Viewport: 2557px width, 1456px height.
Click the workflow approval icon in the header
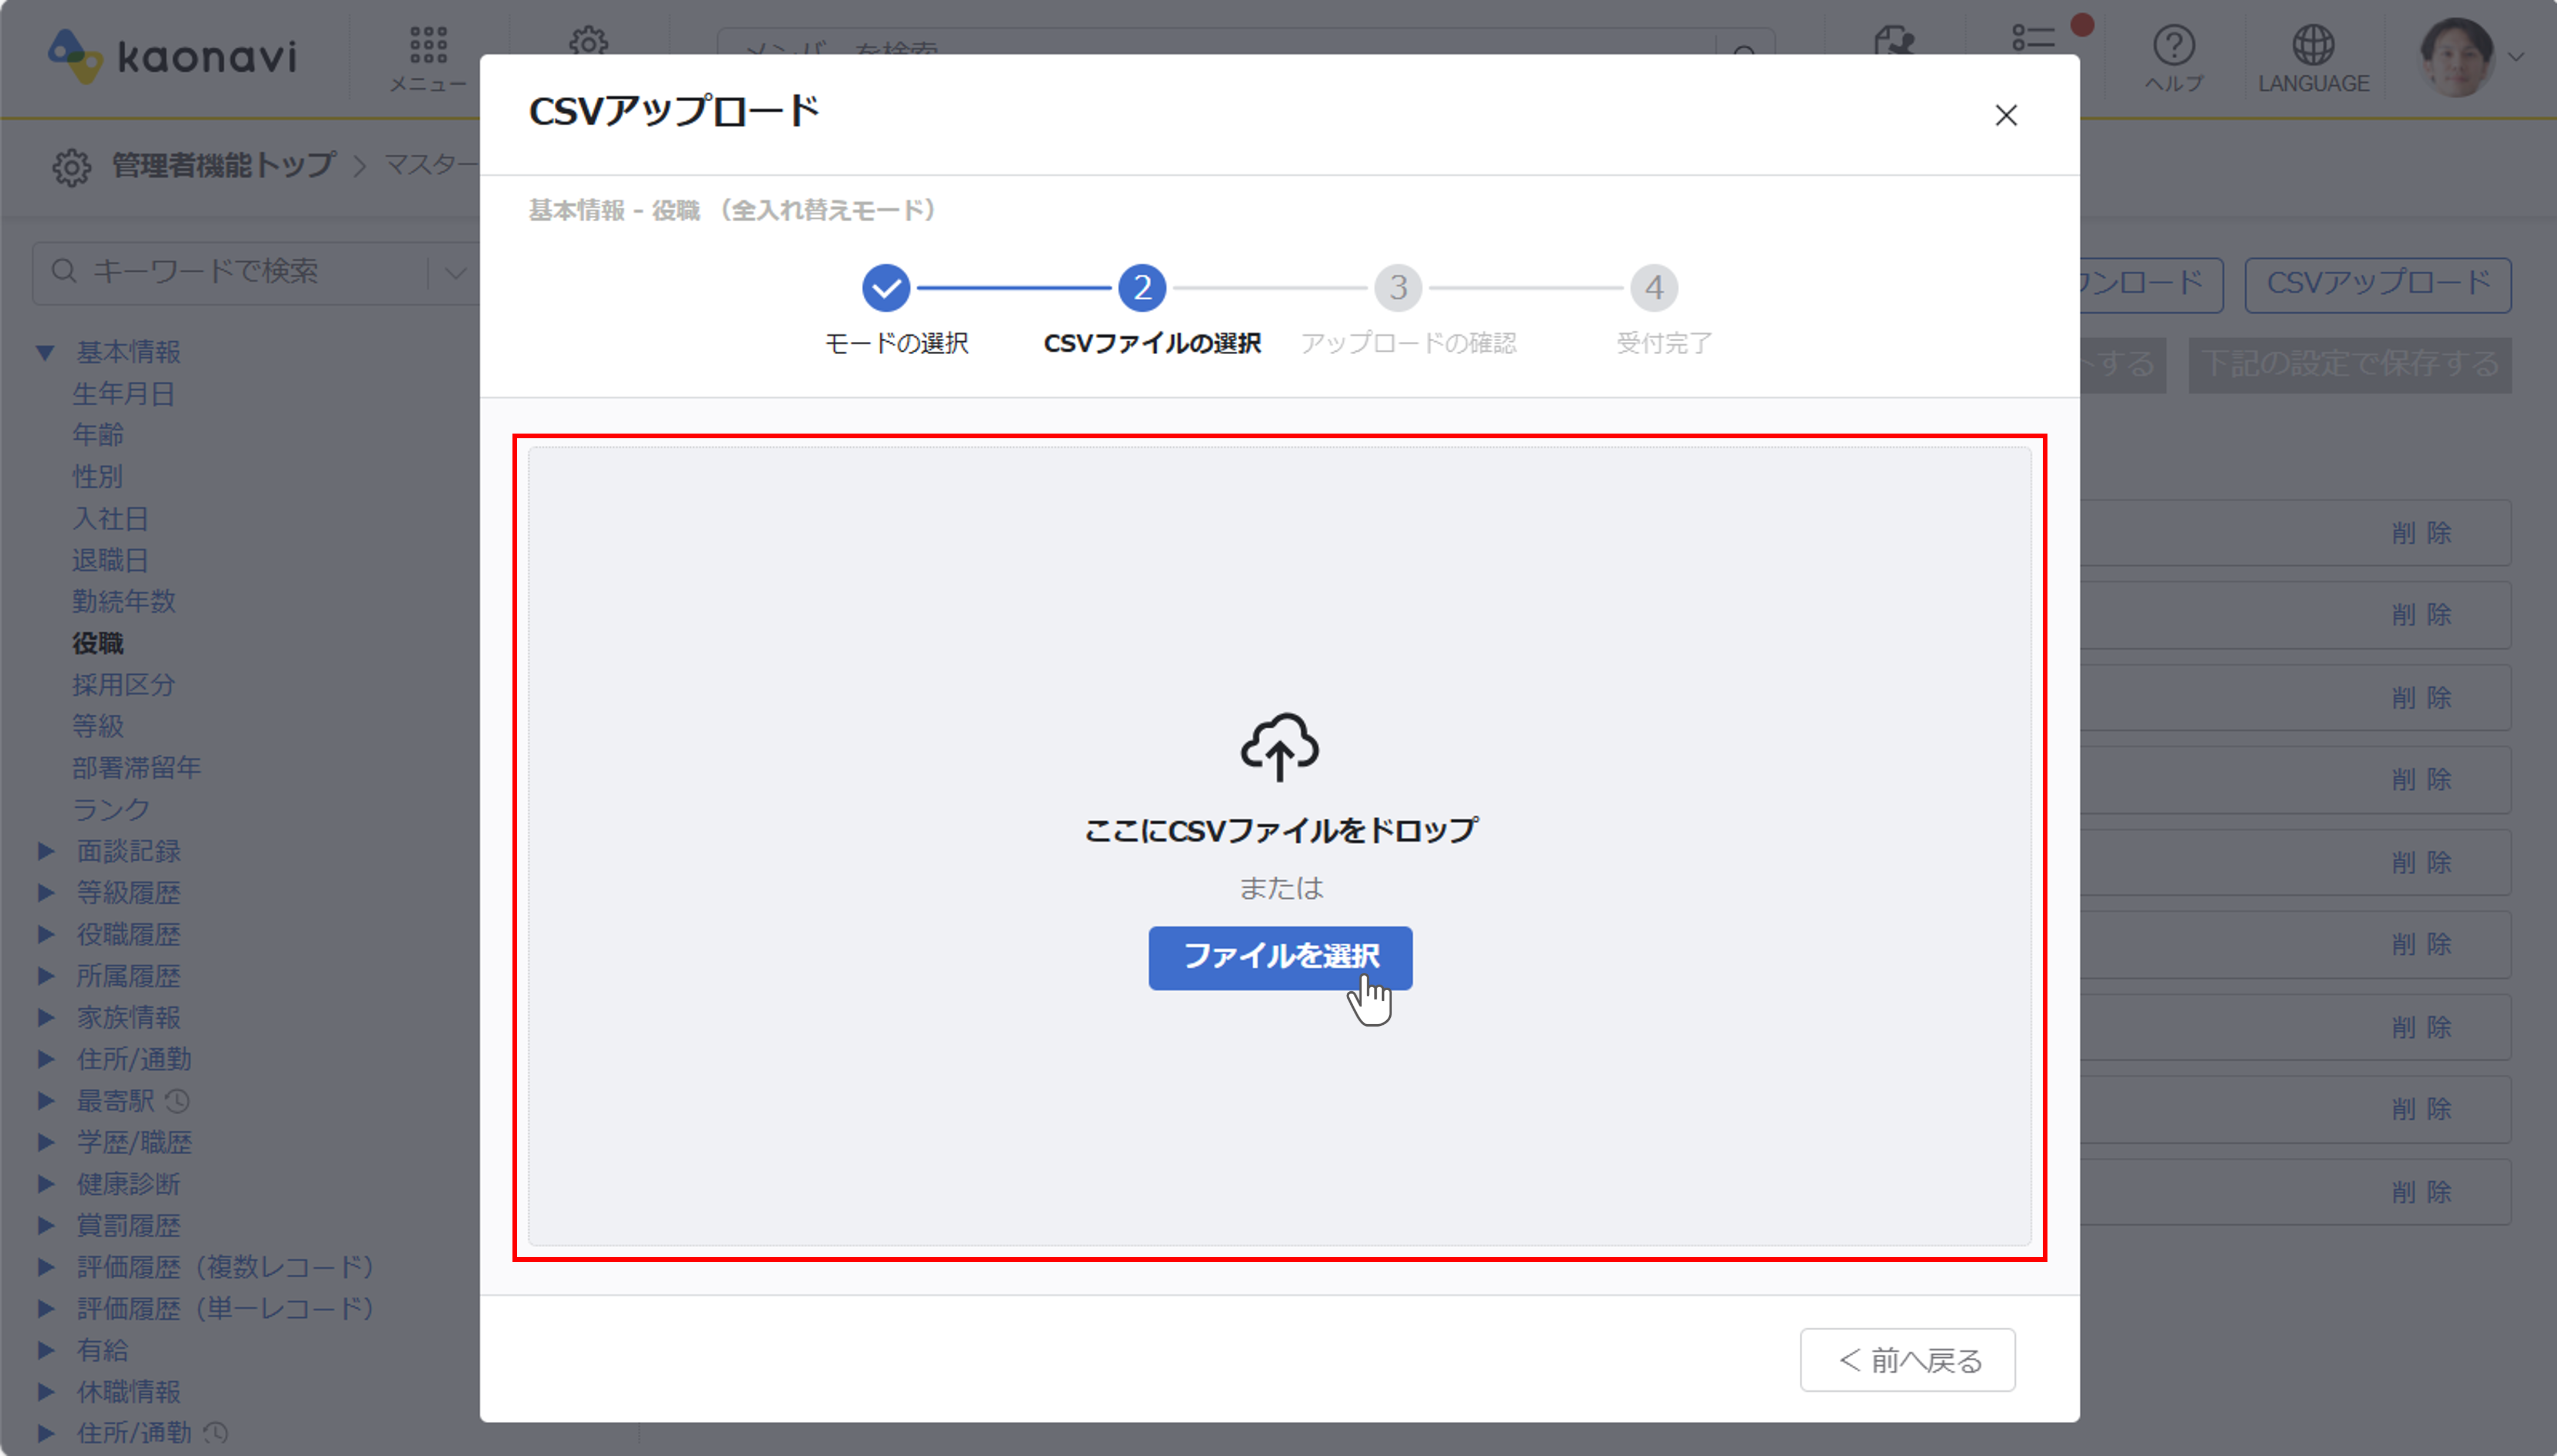1895,40
